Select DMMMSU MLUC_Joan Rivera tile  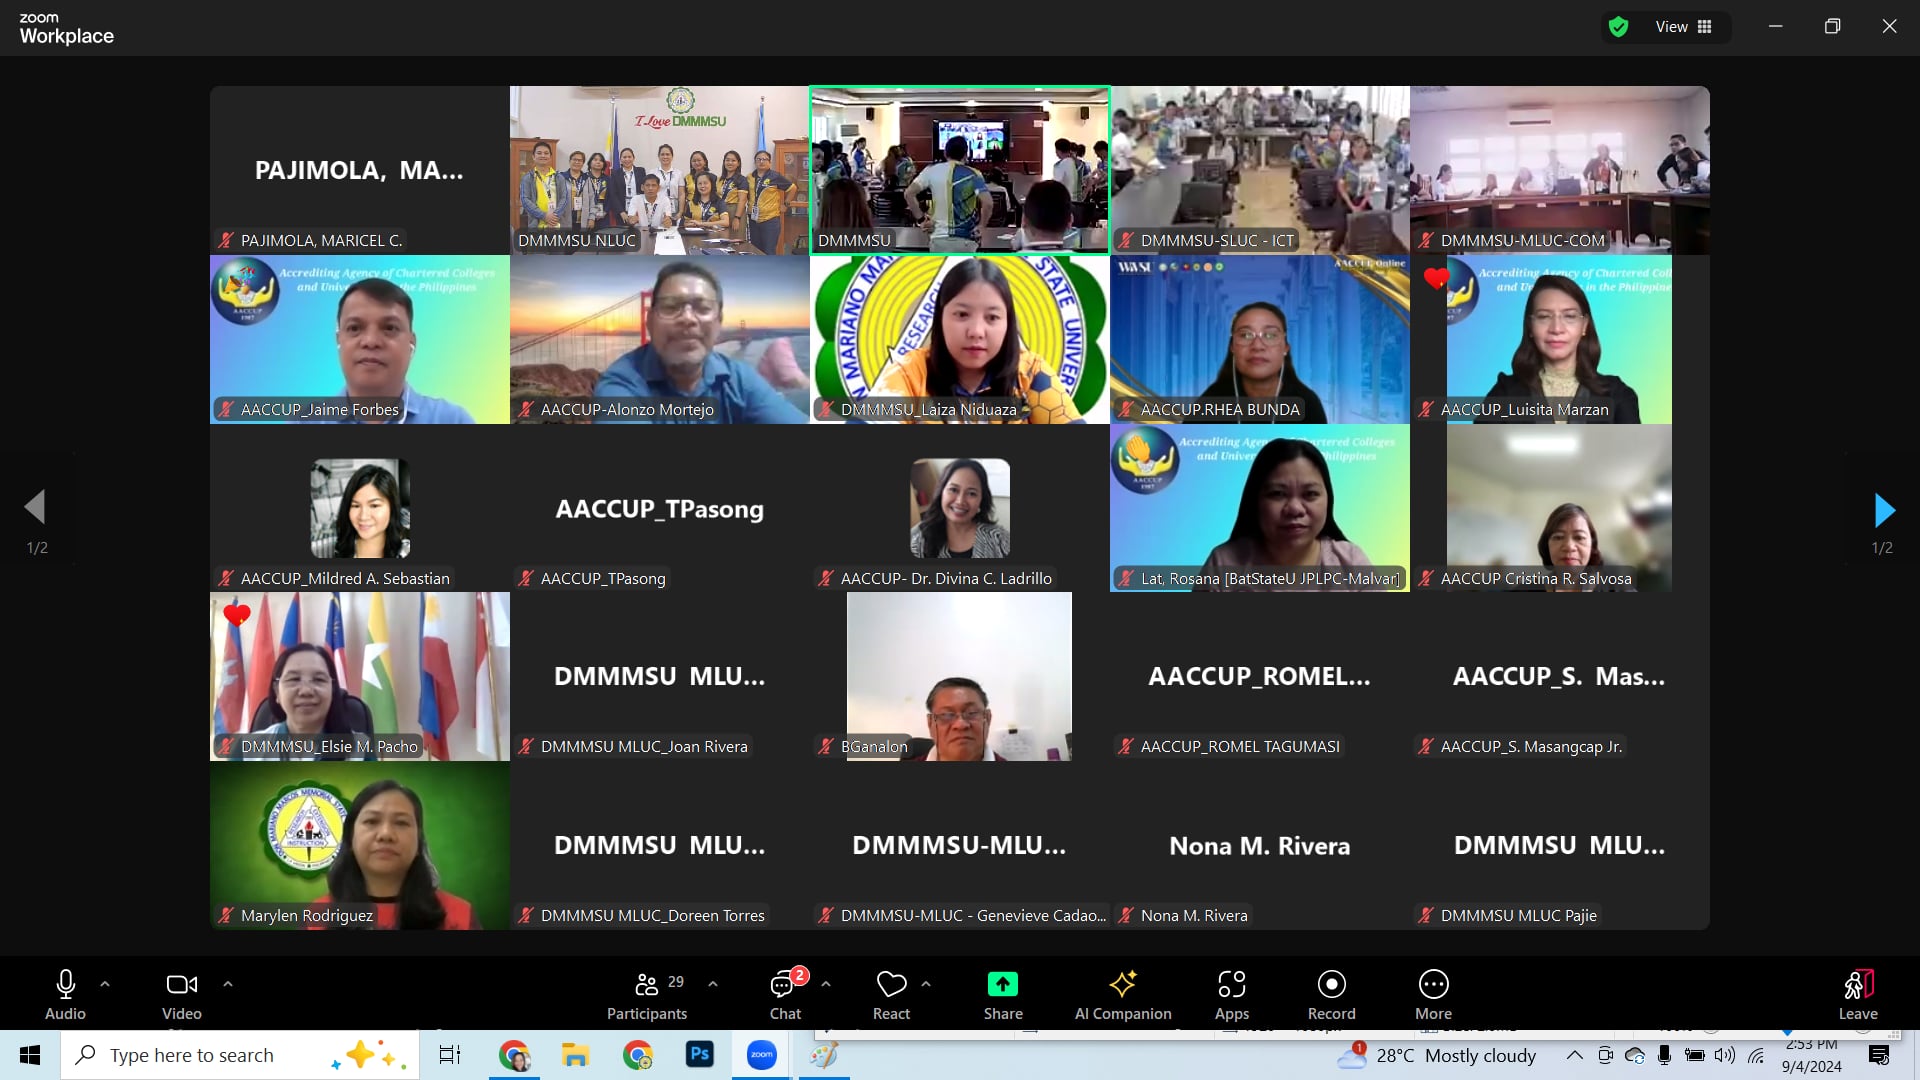660,676
